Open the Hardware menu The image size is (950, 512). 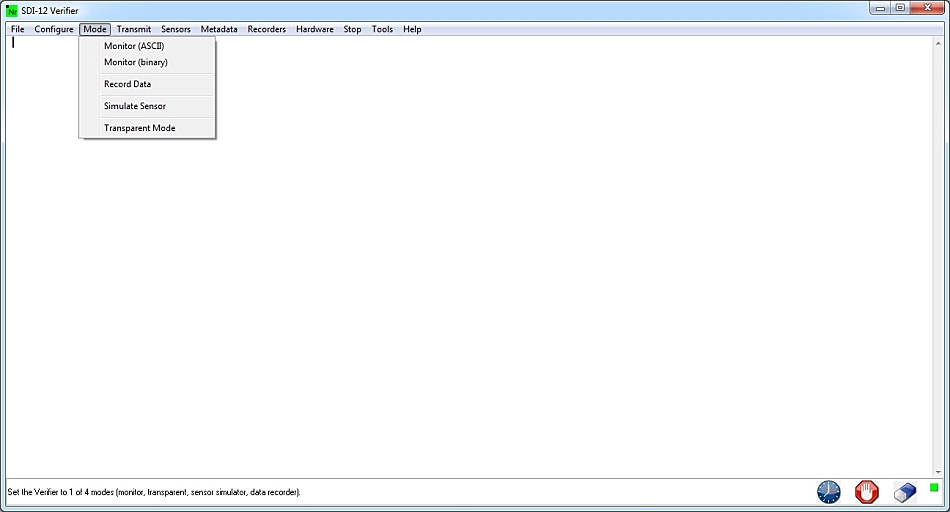click(315, 29)
